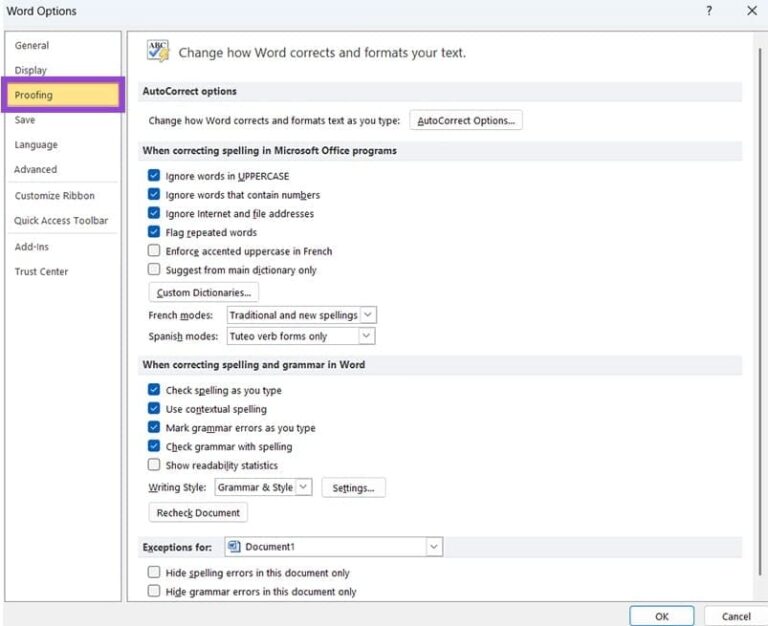Select the Trust Center category
This screenshot has height=626, width=768.
point(41,272)
